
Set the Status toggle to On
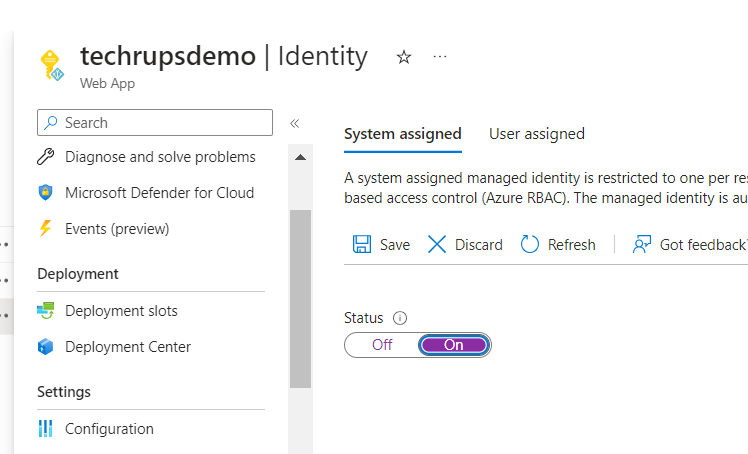[x=454, y=345]
